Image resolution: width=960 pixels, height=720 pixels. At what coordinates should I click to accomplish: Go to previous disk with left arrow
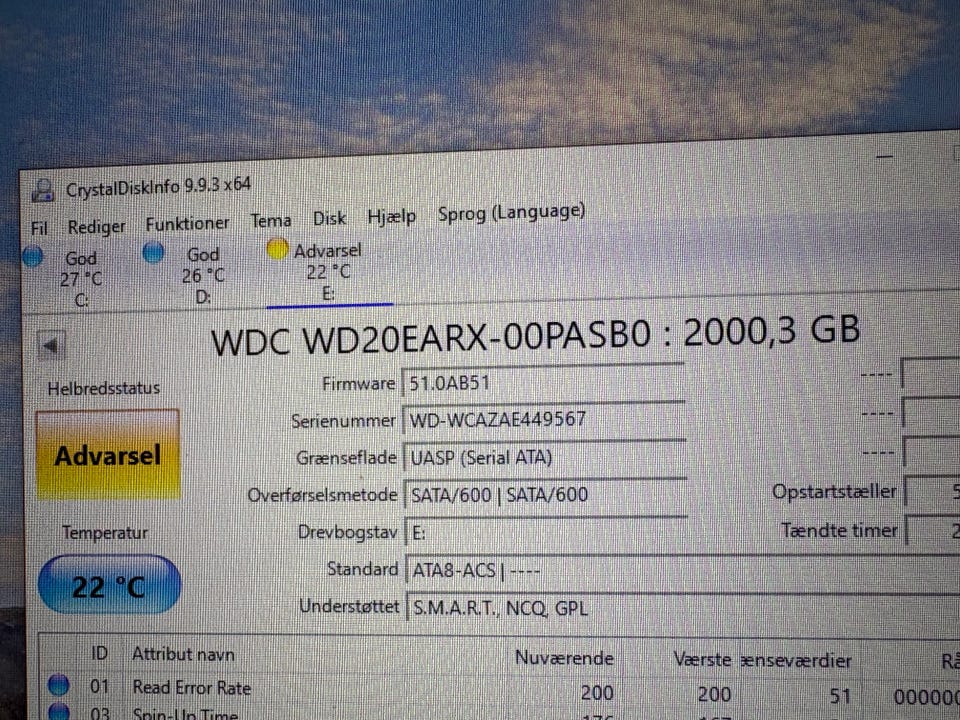point(51,346)
